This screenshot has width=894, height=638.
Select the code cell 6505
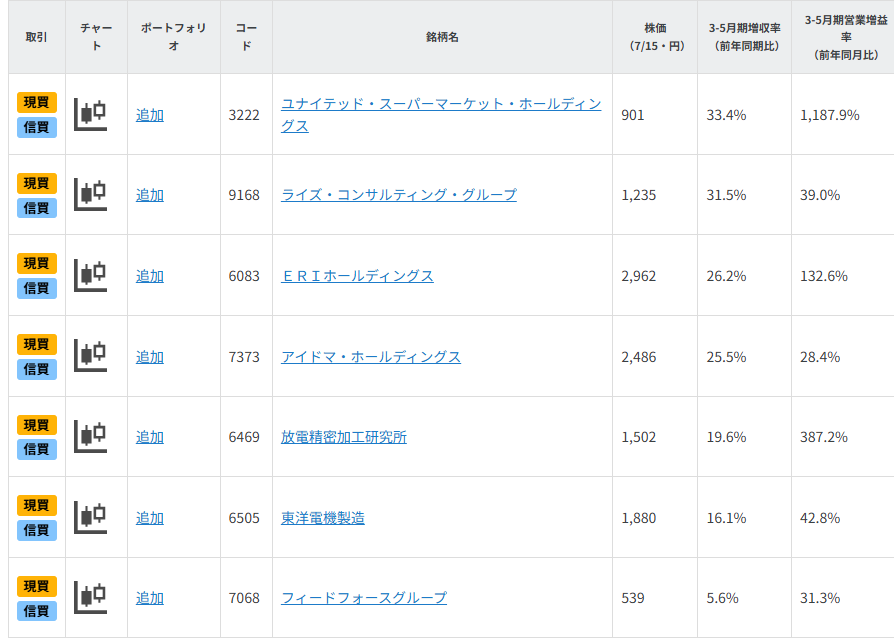pyautogui.click(x=244, y=518)
